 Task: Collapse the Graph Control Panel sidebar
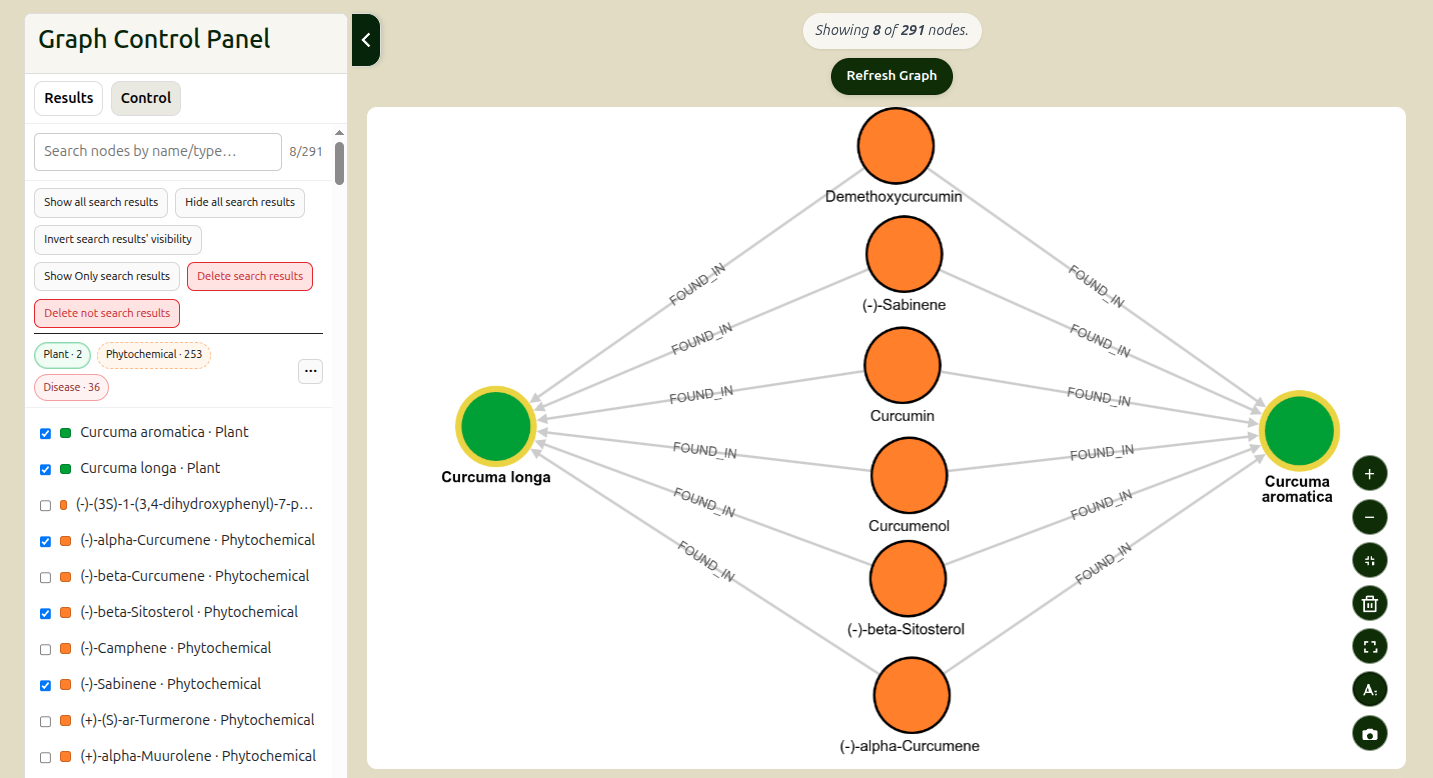366,40
